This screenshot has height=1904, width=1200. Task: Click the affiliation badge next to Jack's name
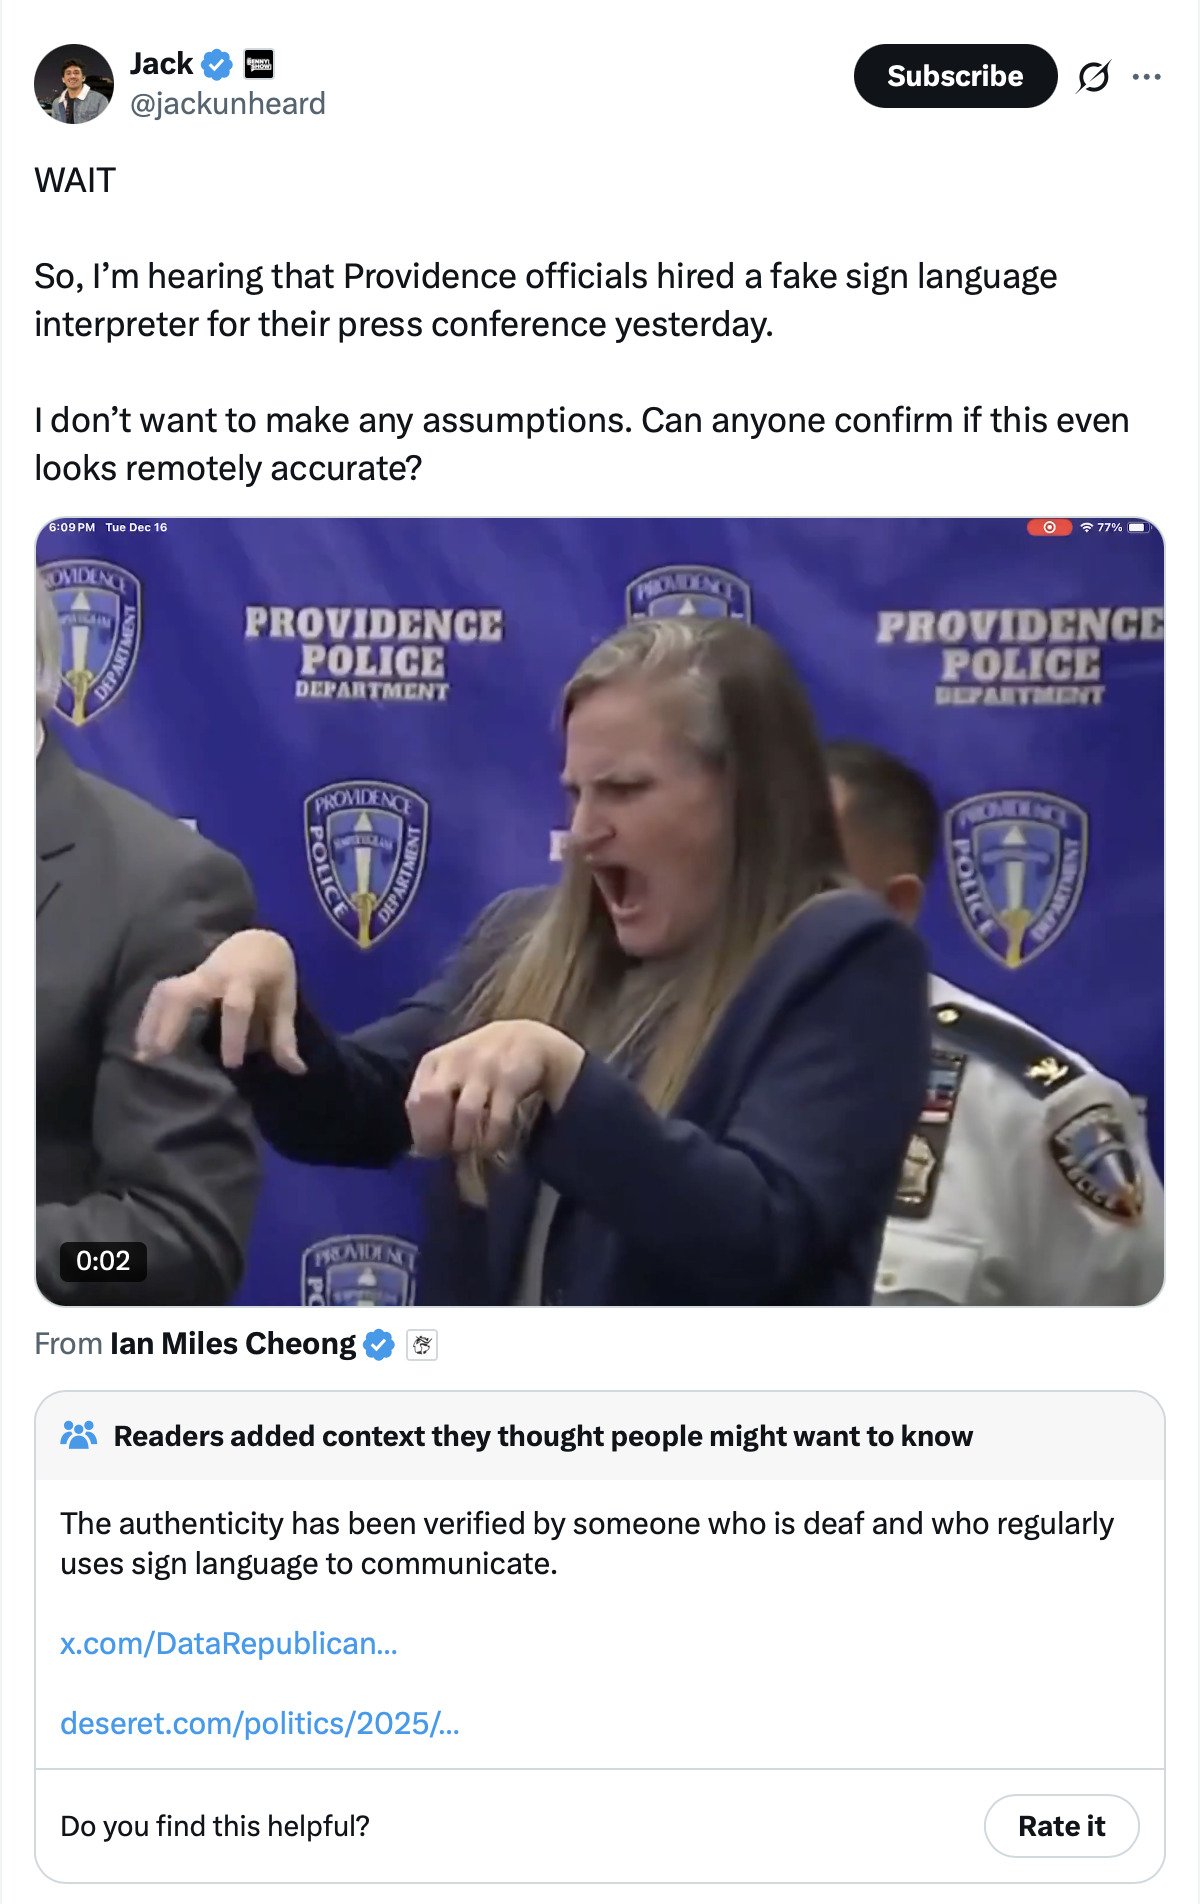[259, 65]
